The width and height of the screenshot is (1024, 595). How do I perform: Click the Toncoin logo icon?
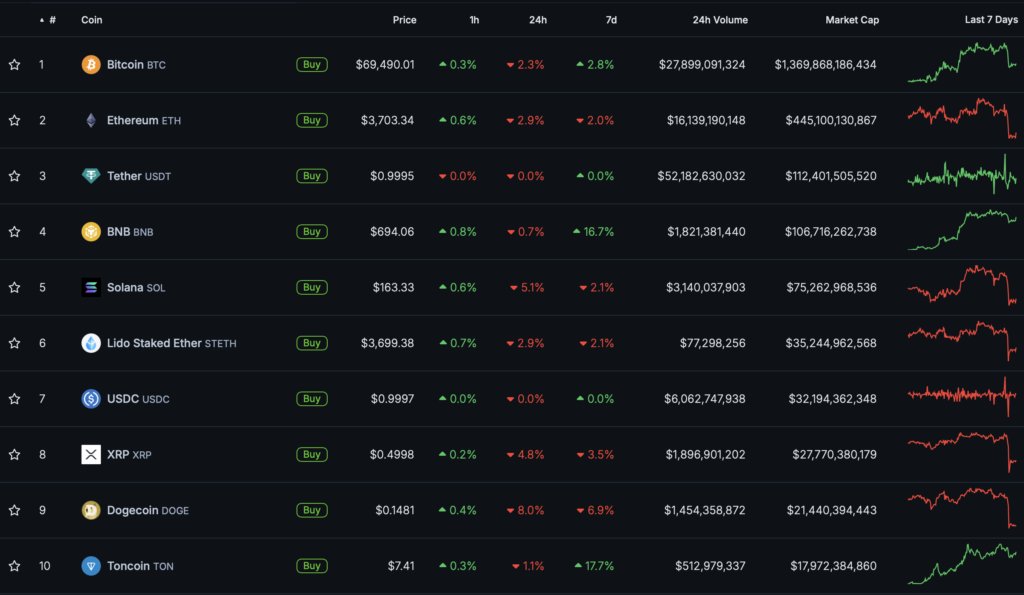click(x=91, y=566)
